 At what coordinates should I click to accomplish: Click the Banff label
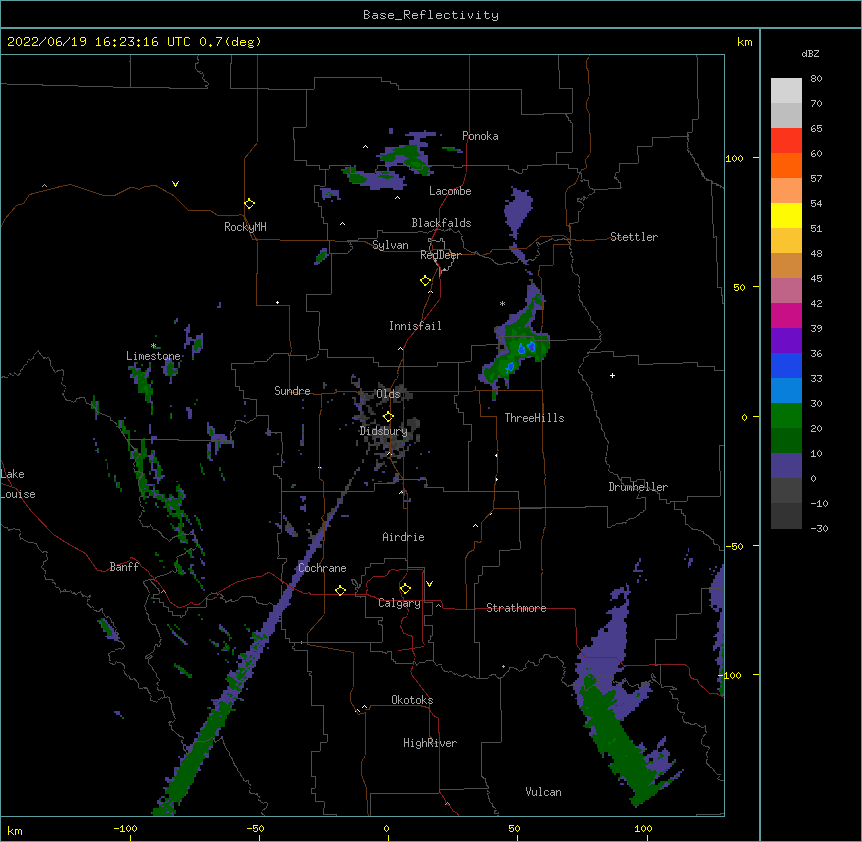pos(124,567)
